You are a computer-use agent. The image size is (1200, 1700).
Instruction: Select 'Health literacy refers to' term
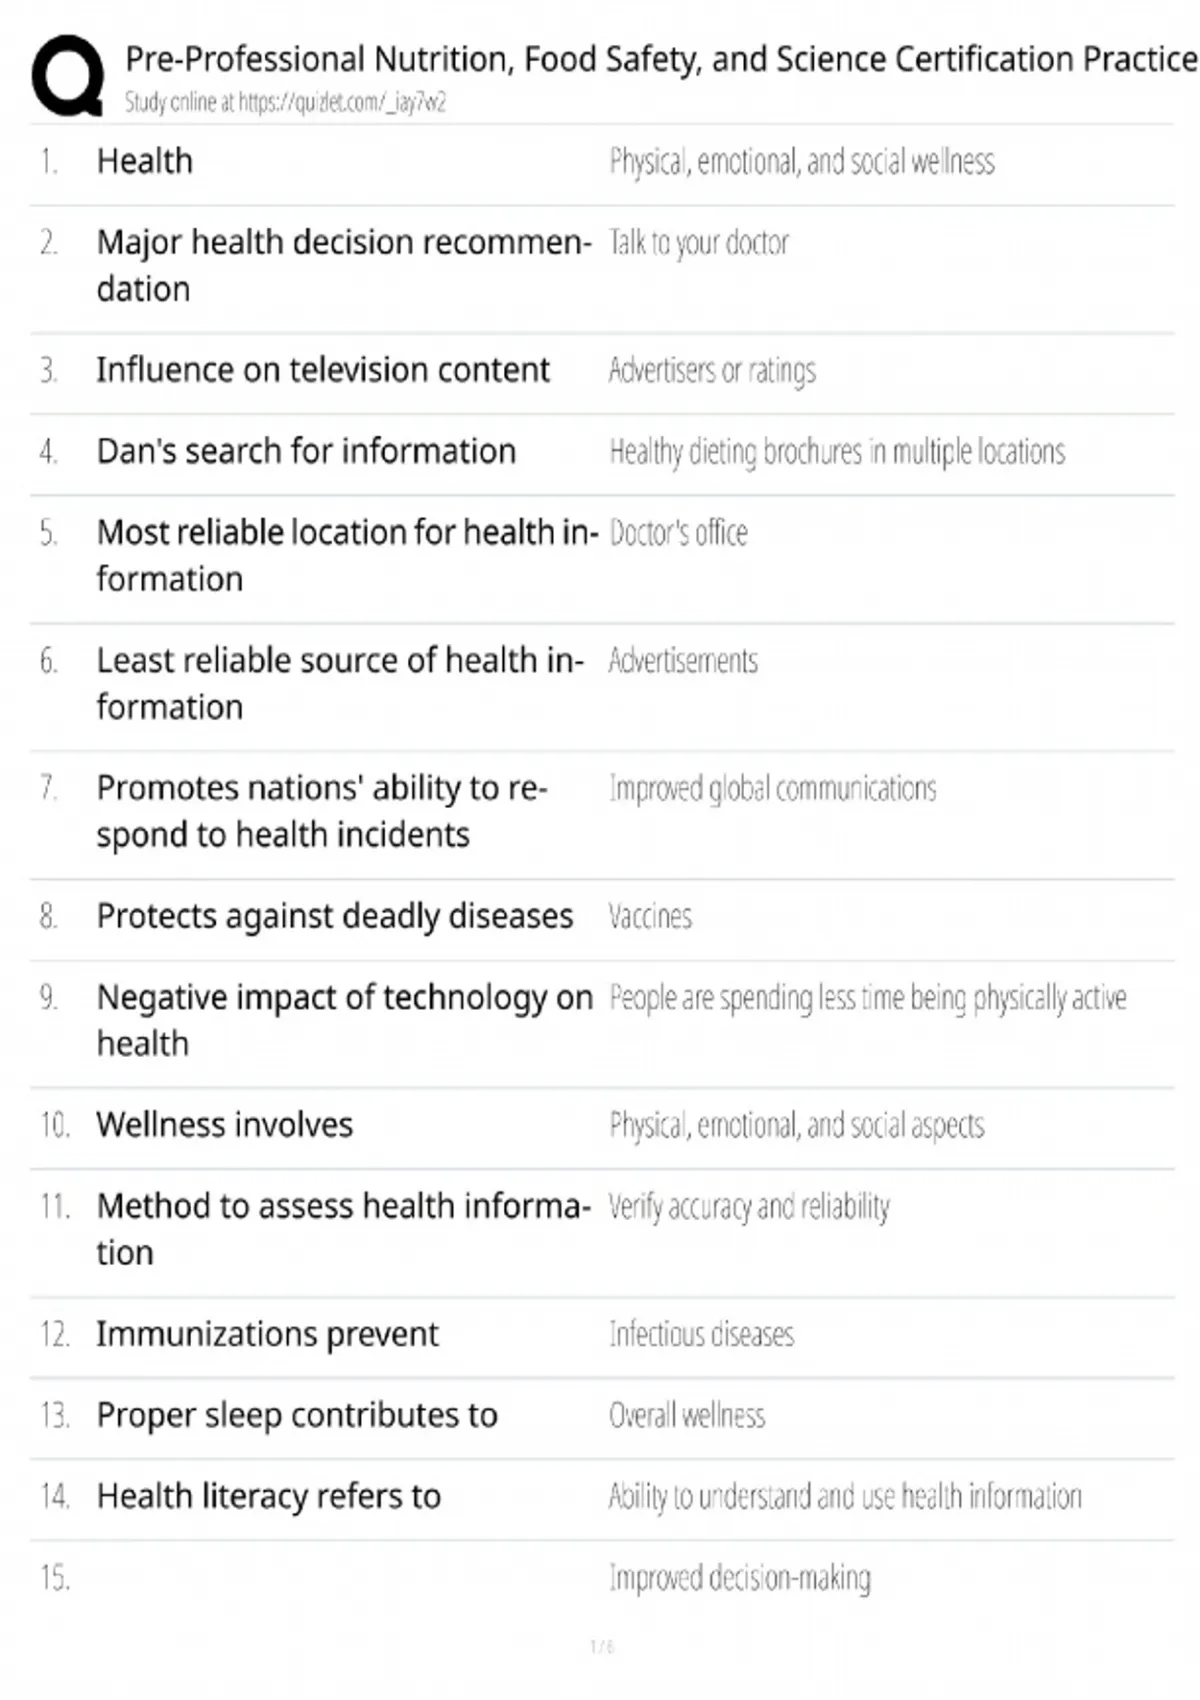pyautogui.click(x=268, y=1496)
